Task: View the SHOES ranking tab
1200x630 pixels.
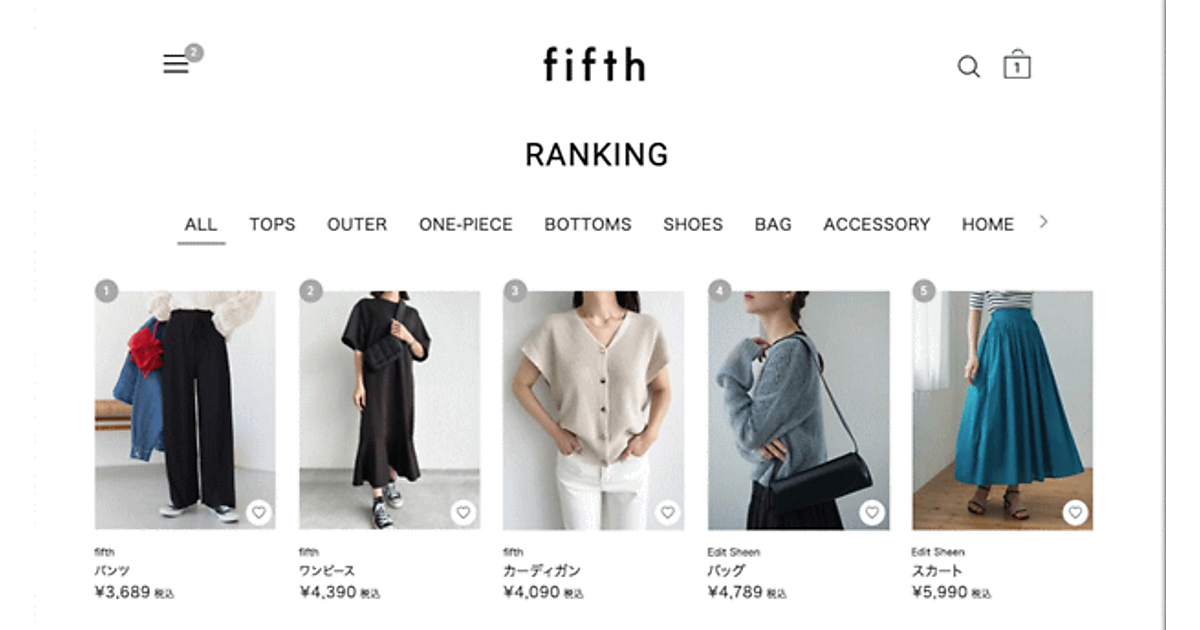Action: 693,225
